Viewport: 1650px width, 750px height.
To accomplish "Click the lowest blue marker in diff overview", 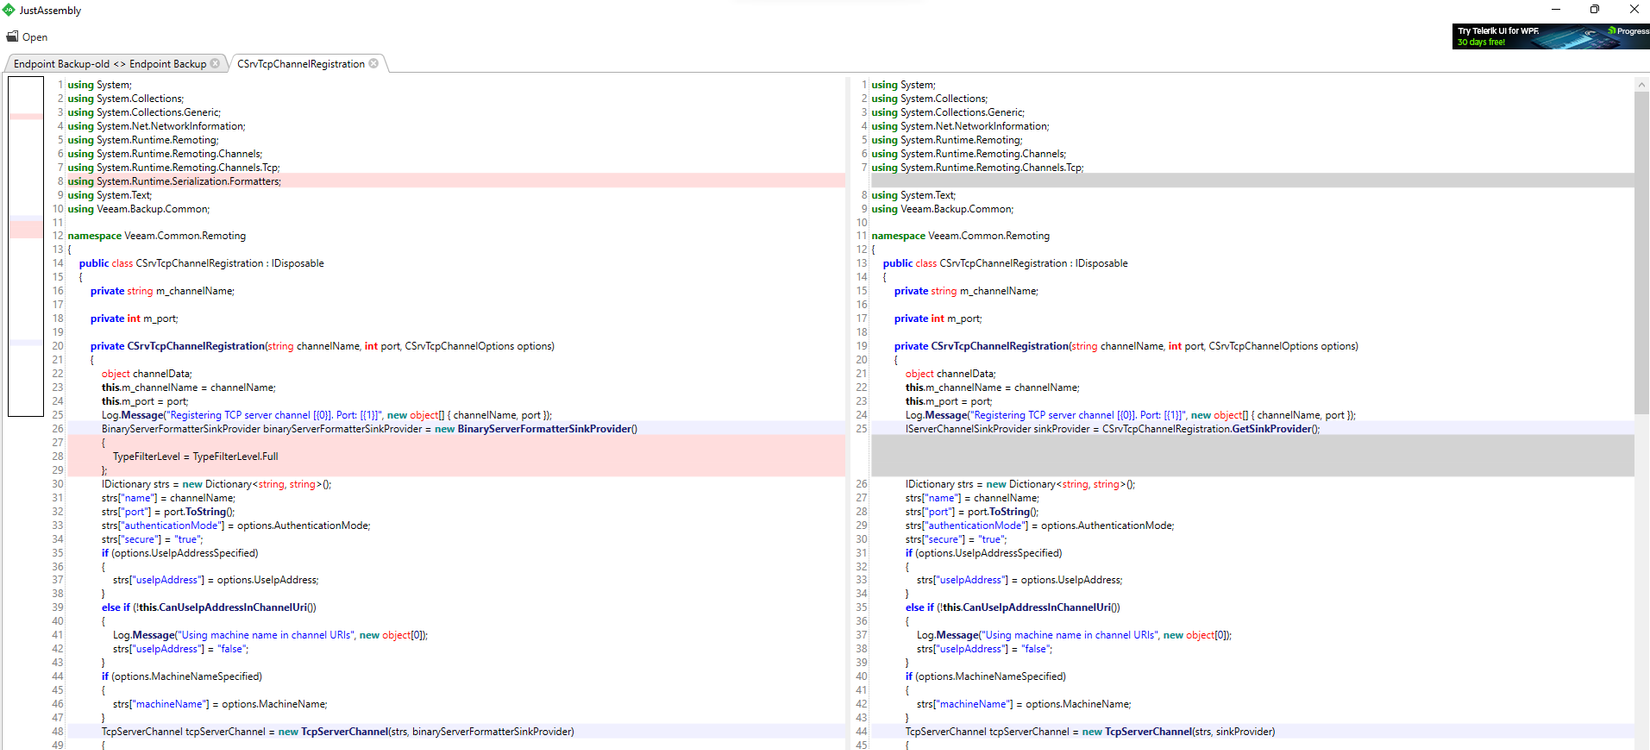I will [x=26, y=343].
